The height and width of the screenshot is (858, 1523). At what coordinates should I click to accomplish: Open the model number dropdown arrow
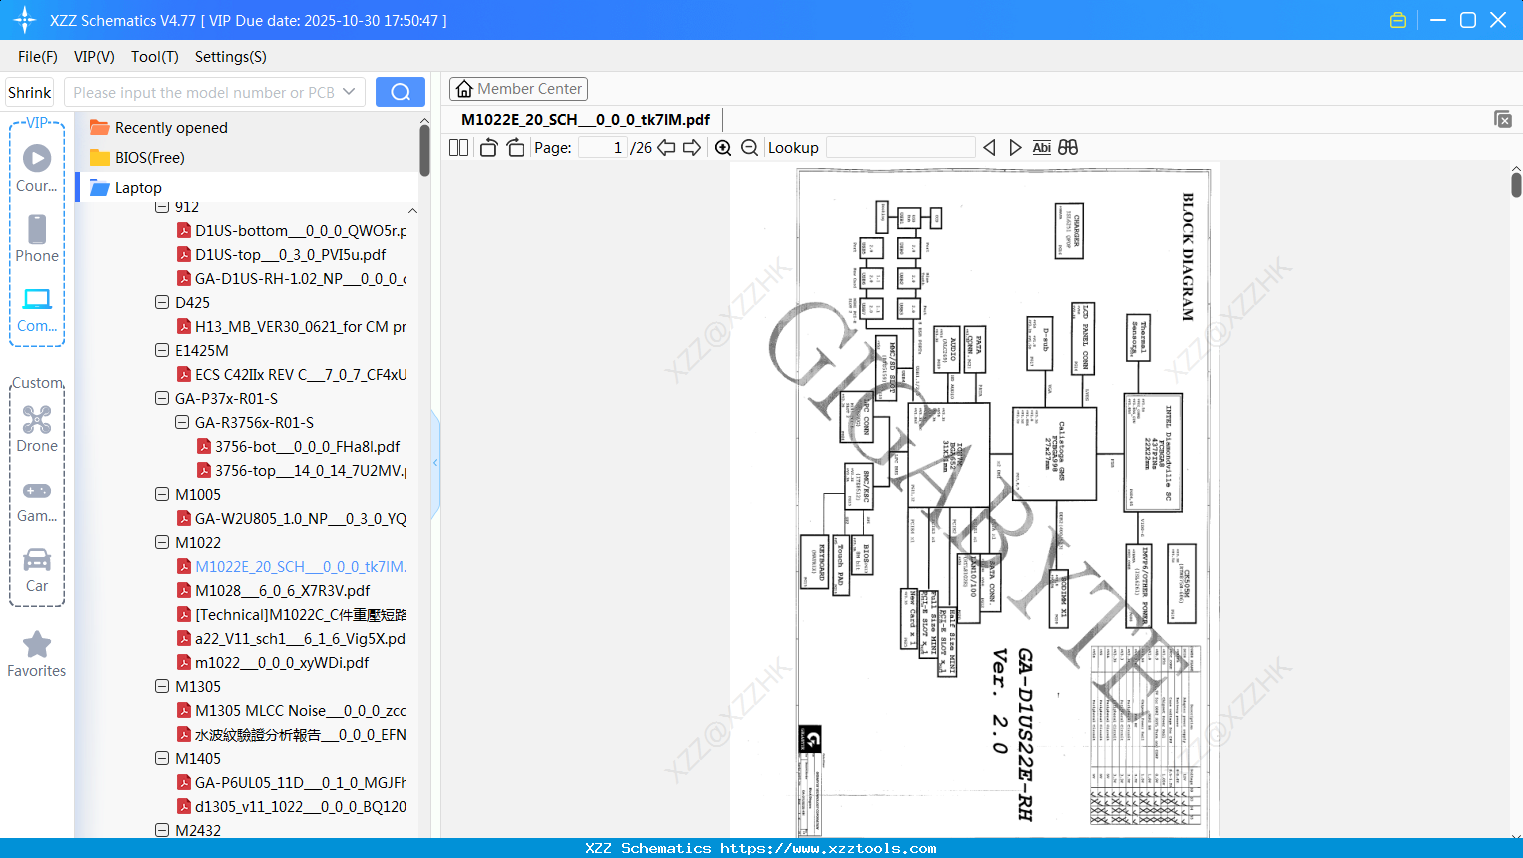349,92
